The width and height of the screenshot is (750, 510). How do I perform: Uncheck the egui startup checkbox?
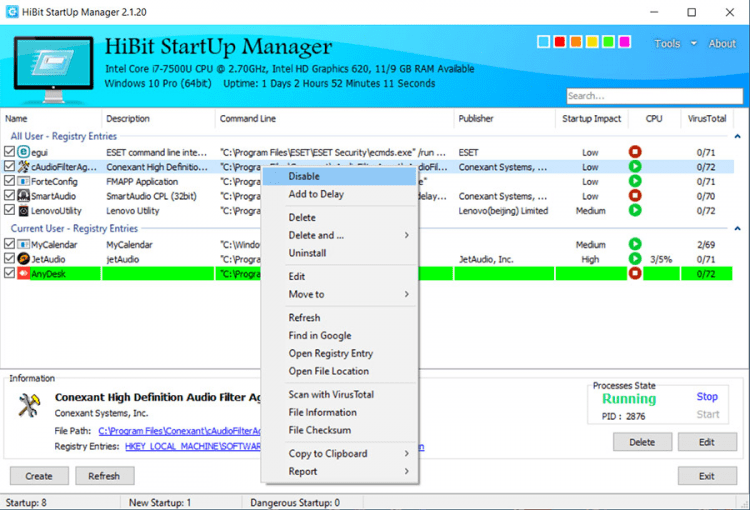coord(10,152)
